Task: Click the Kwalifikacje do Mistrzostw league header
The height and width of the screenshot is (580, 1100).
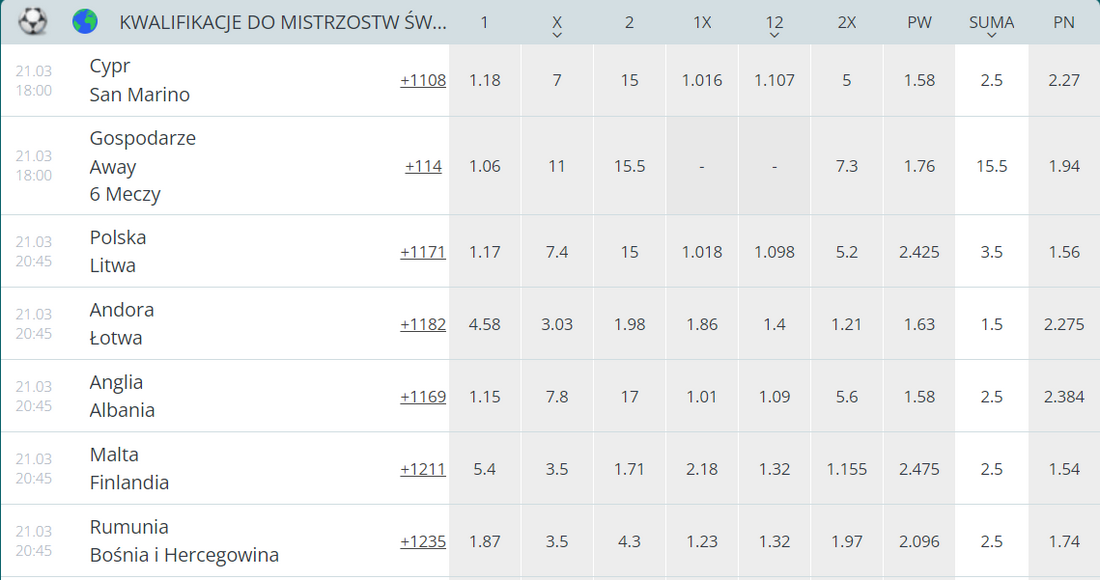Action: point(283,22)
